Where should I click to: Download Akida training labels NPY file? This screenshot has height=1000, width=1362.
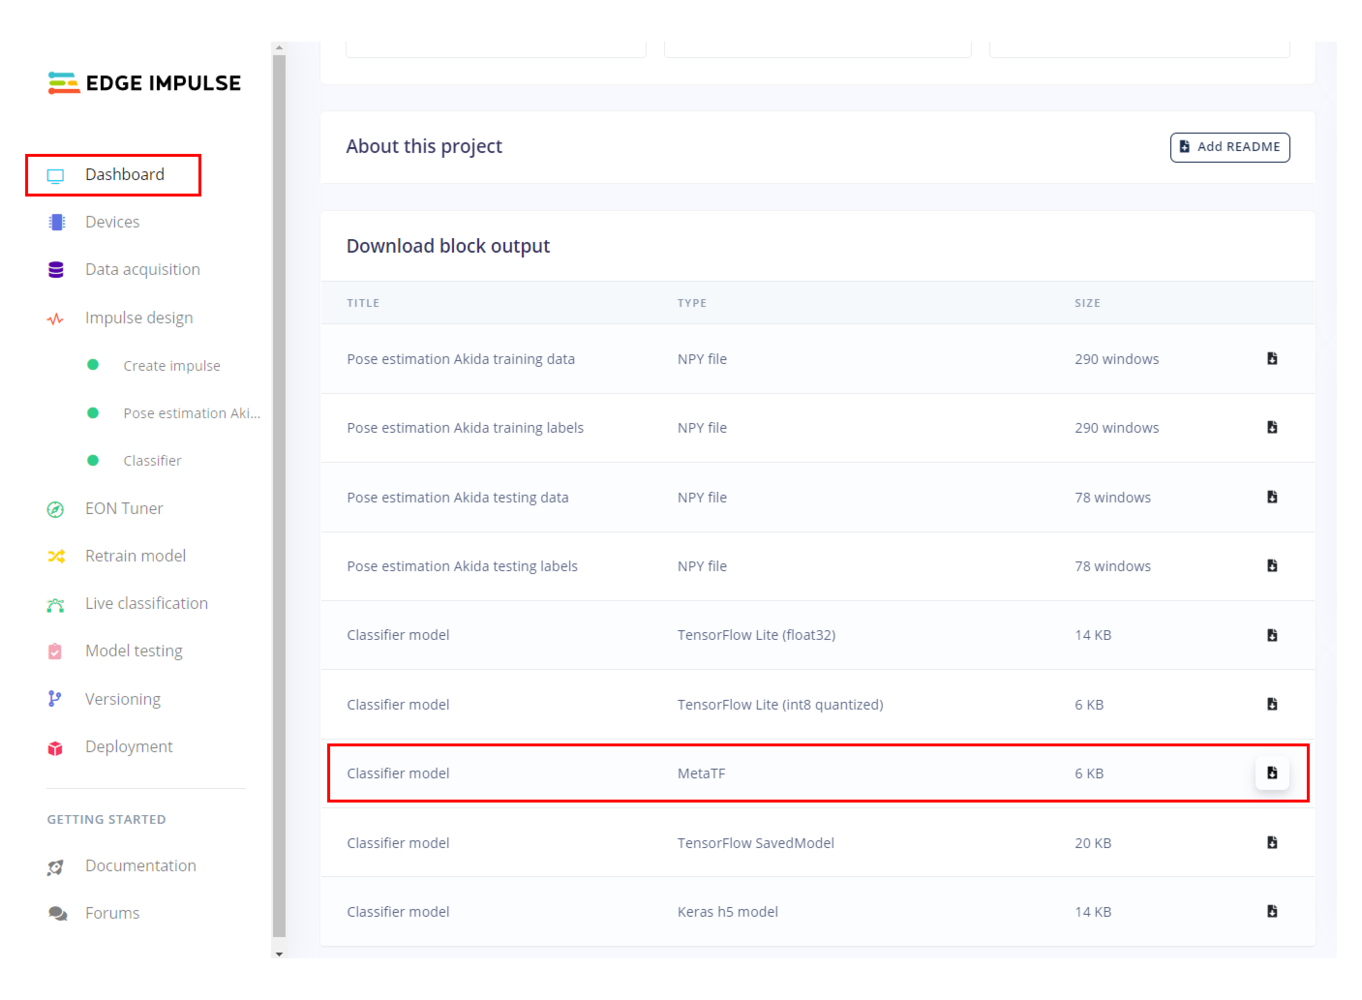[x=1272, y=427]
